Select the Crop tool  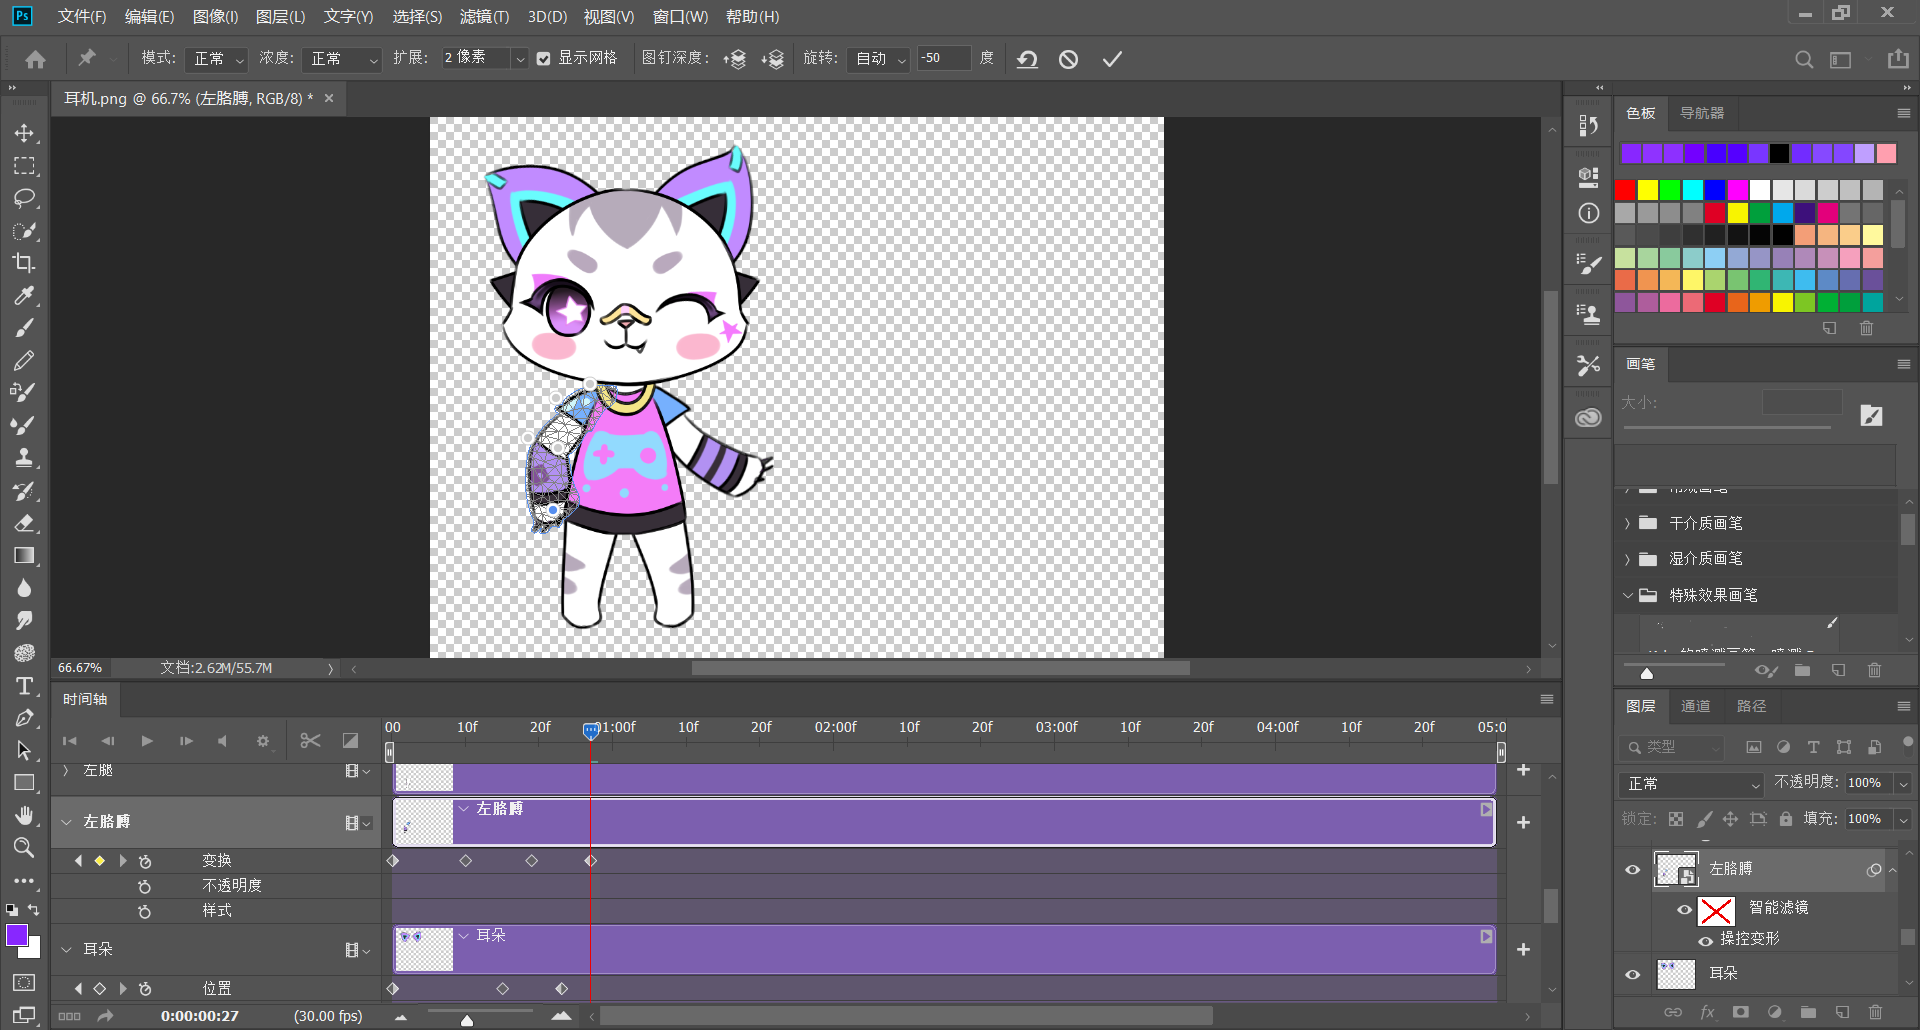[x=24, y=263]
